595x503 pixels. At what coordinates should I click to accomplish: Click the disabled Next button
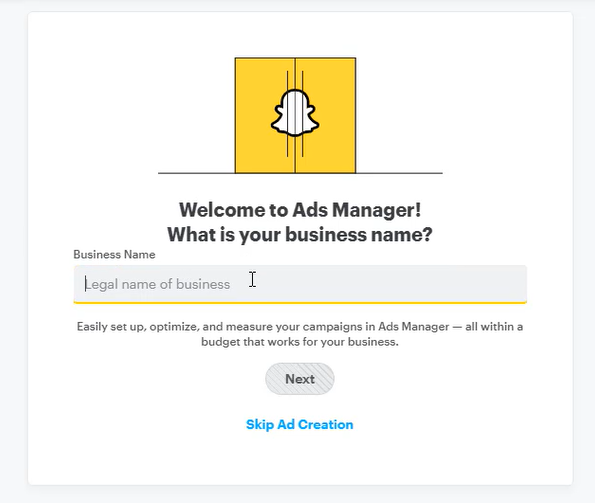300,379
